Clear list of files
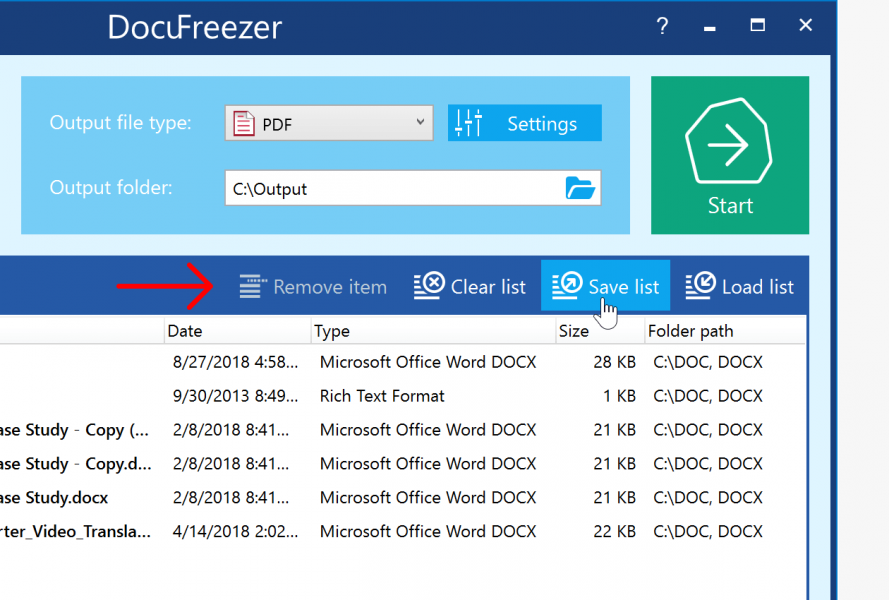889x600 pixels. [x=470, y=287]
